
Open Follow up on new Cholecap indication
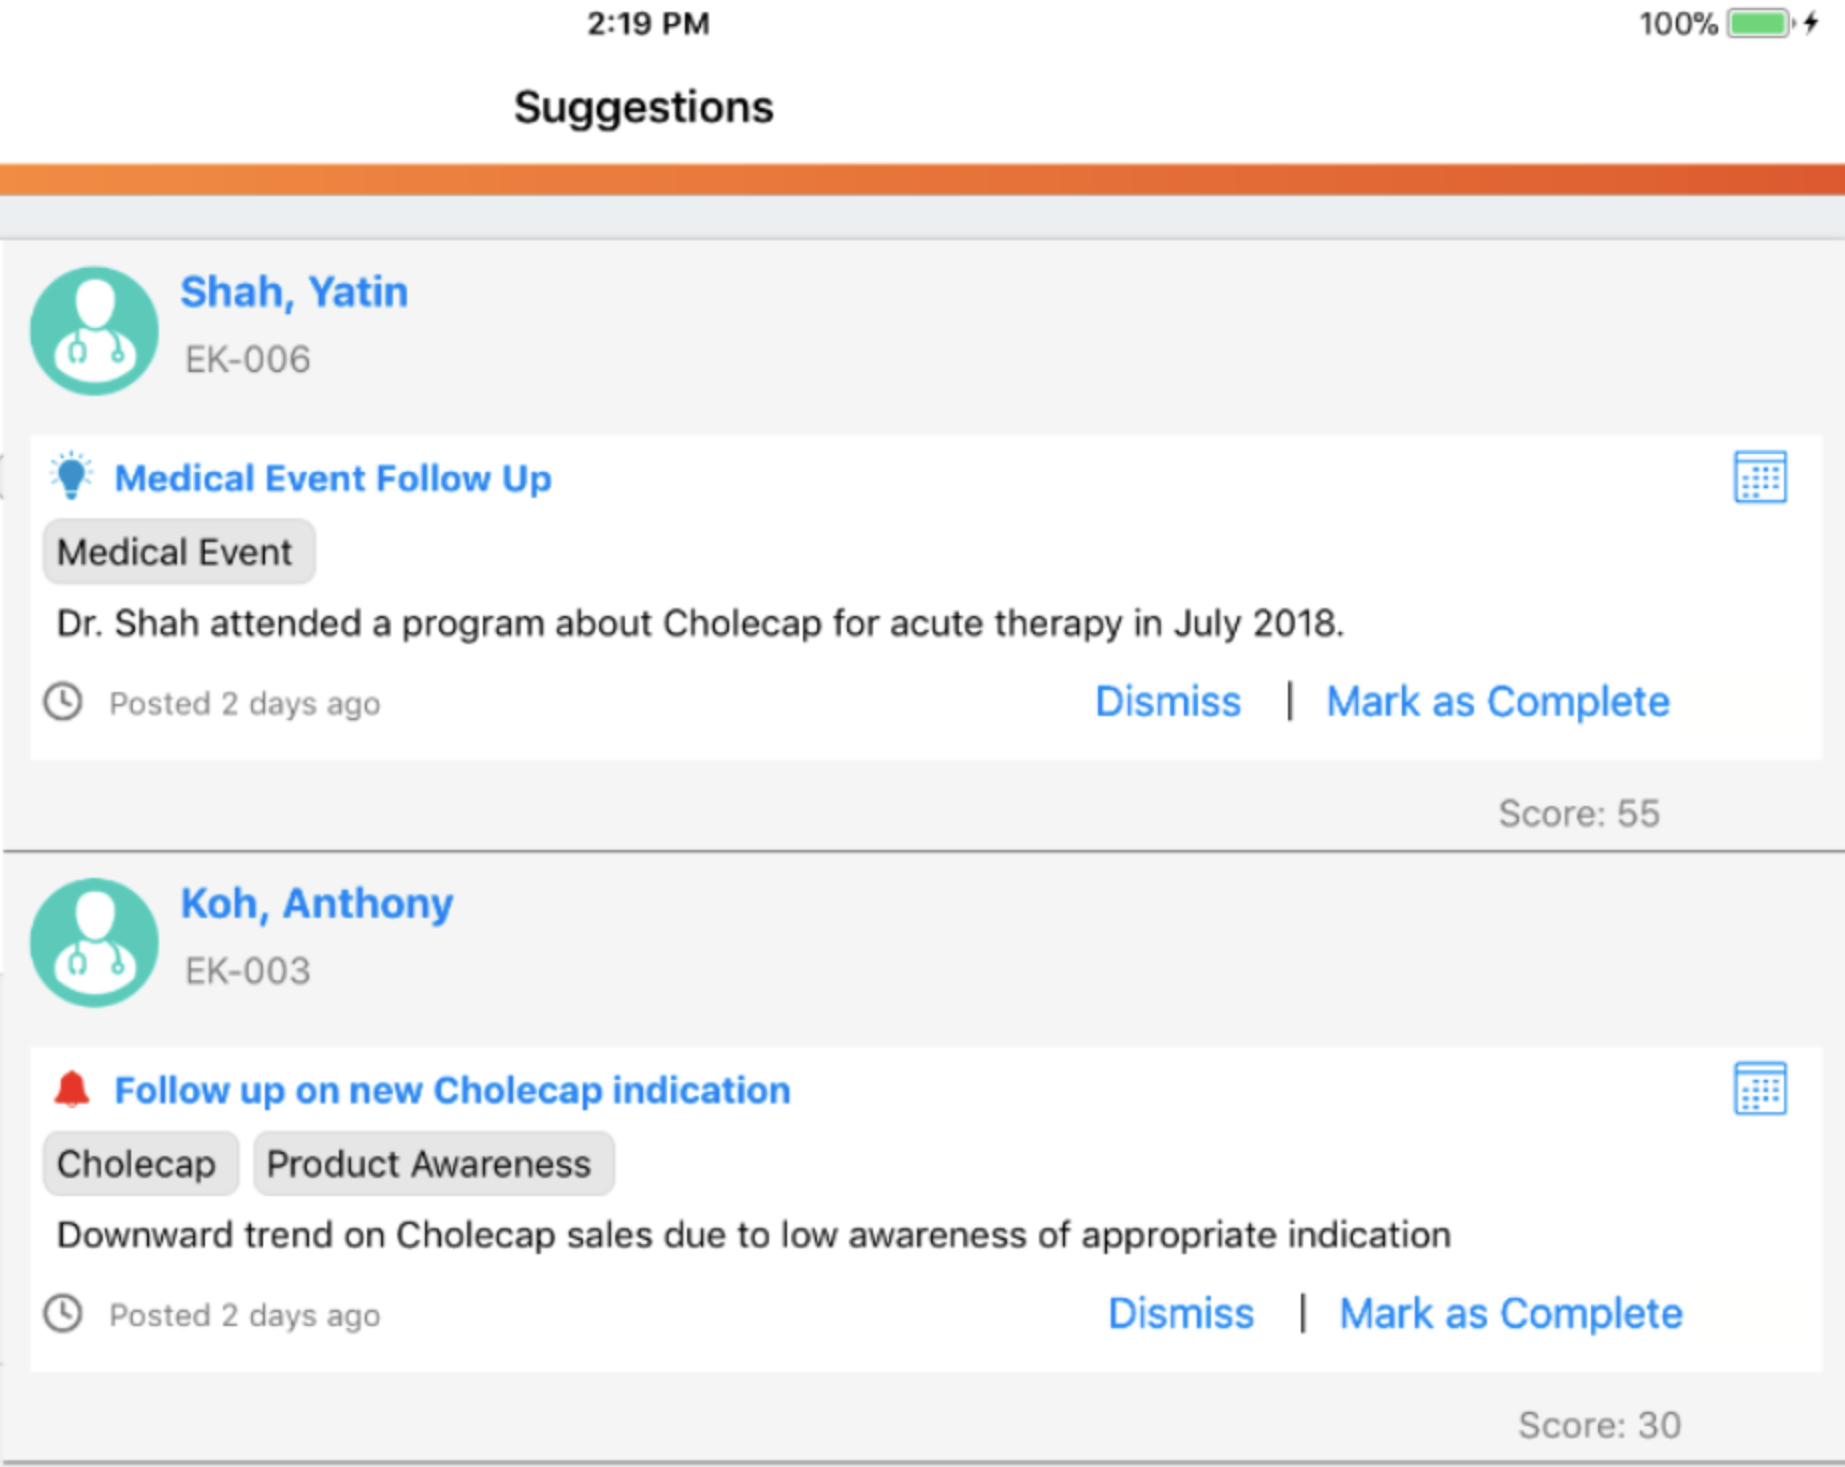tap(452, 1090)
